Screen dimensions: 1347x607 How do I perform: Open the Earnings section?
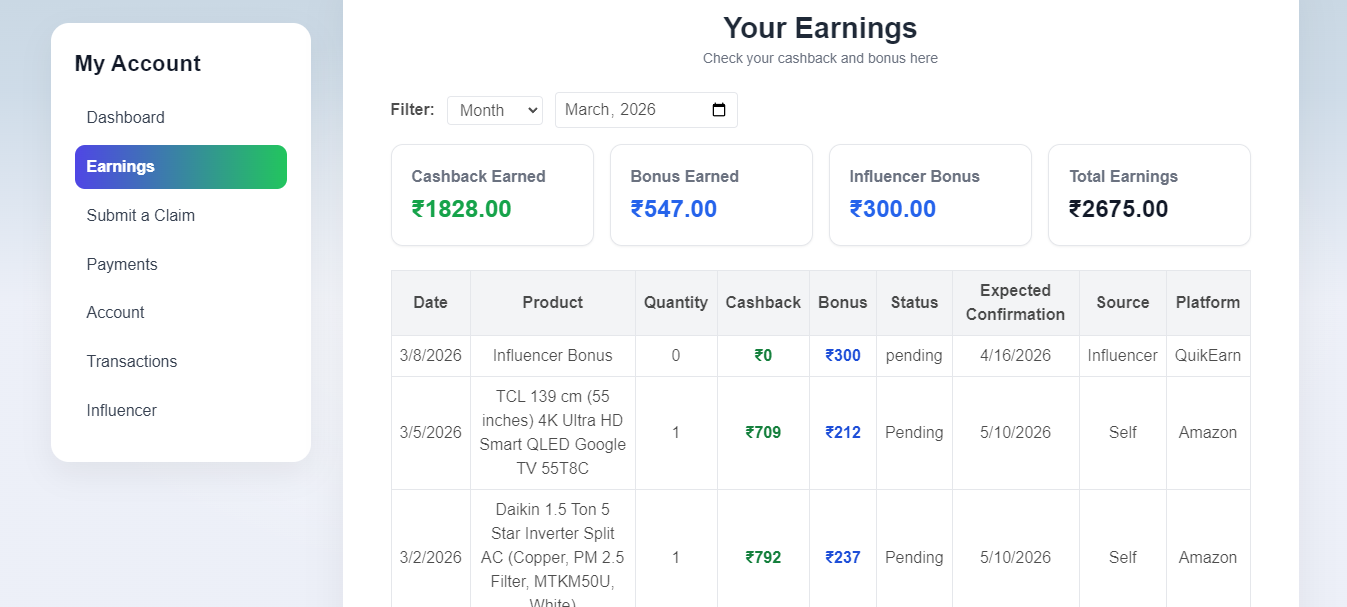coord(120,166)
